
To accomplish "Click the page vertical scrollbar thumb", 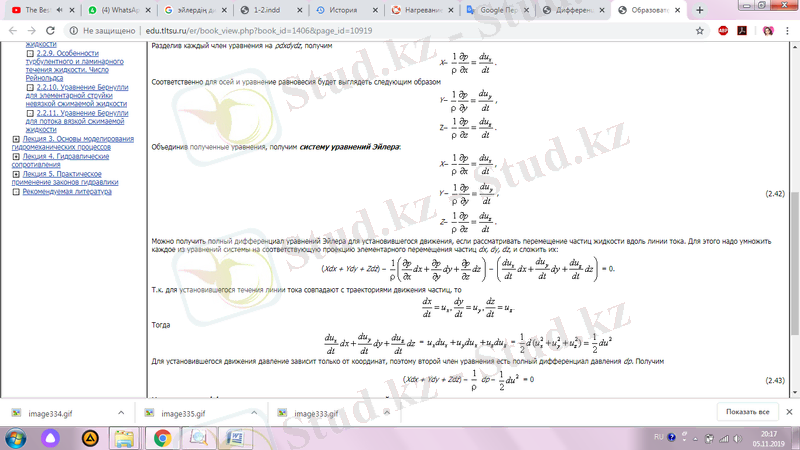I will pos(795,265).
